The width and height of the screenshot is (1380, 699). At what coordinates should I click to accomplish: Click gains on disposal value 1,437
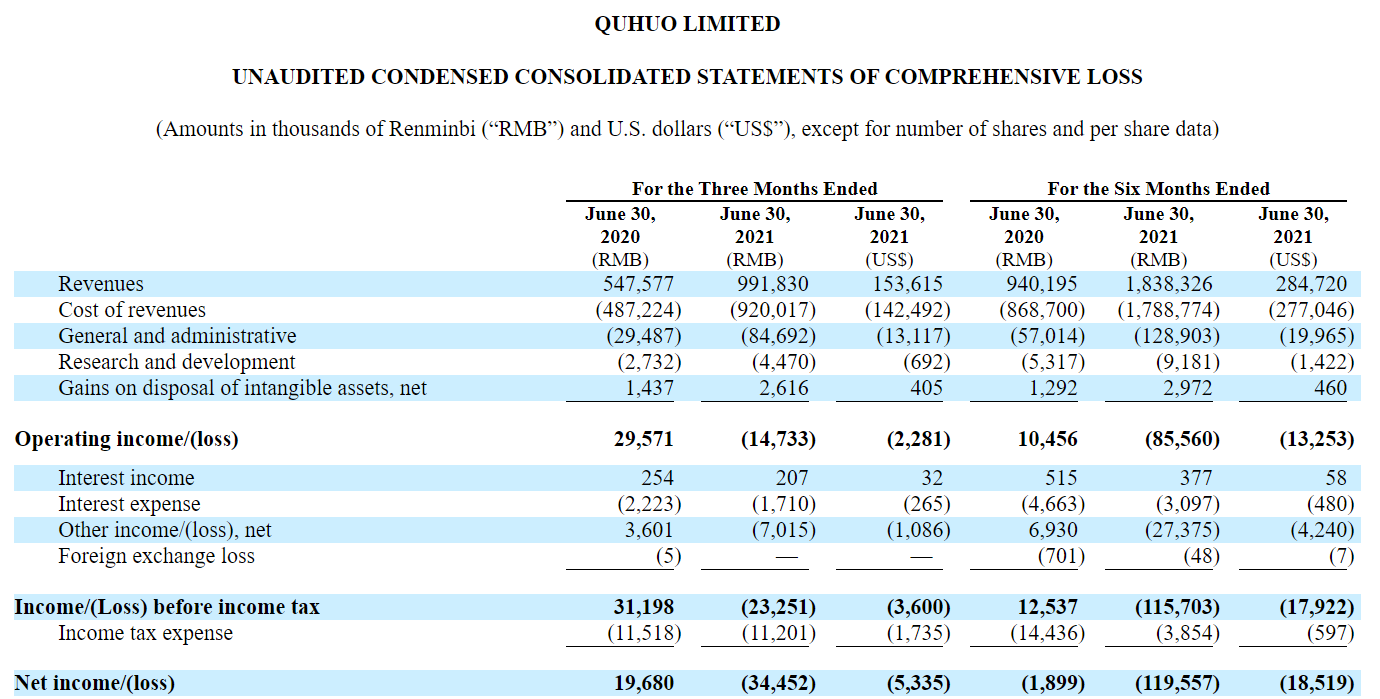point(648,388)
